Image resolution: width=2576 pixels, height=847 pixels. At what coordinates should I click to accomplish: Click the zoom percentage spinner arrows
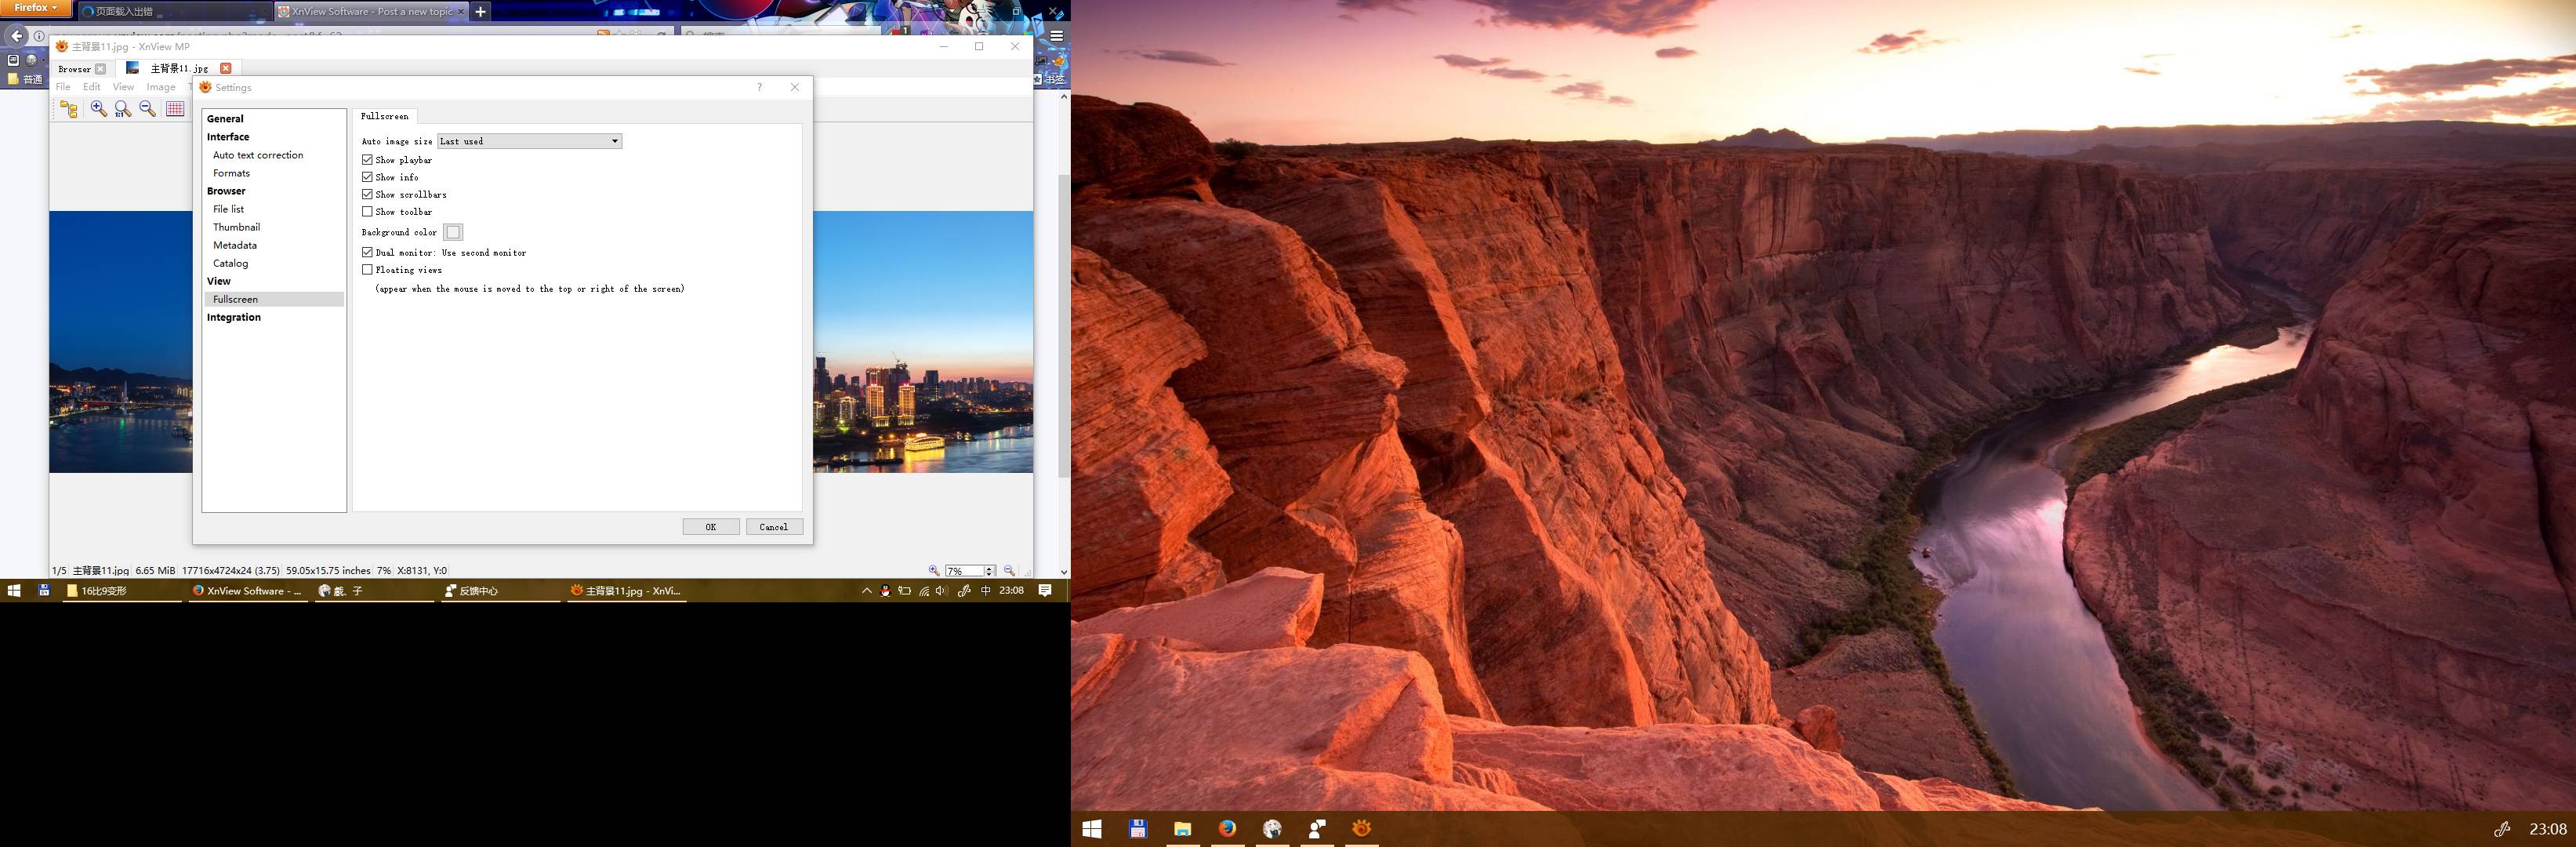click(989, 570)
